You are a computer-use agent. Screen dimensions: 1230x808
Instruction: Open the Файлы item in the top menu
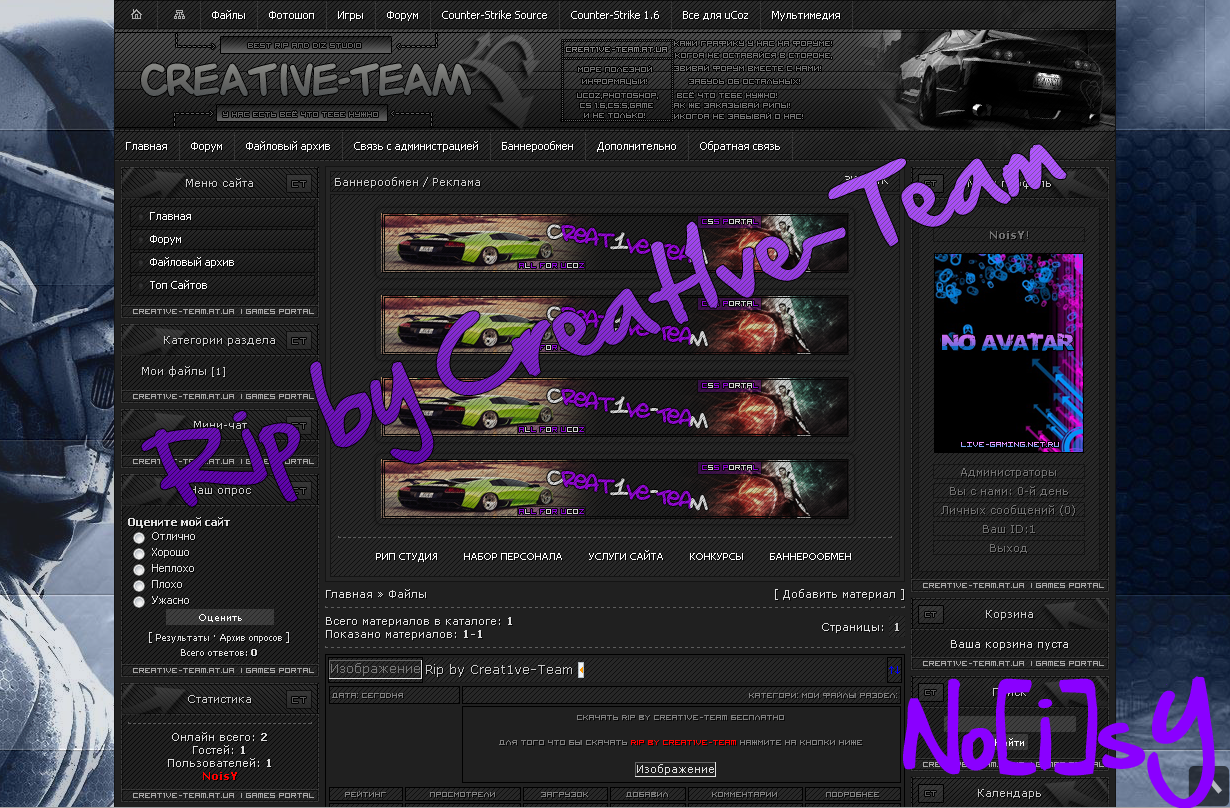coord(228,16)
